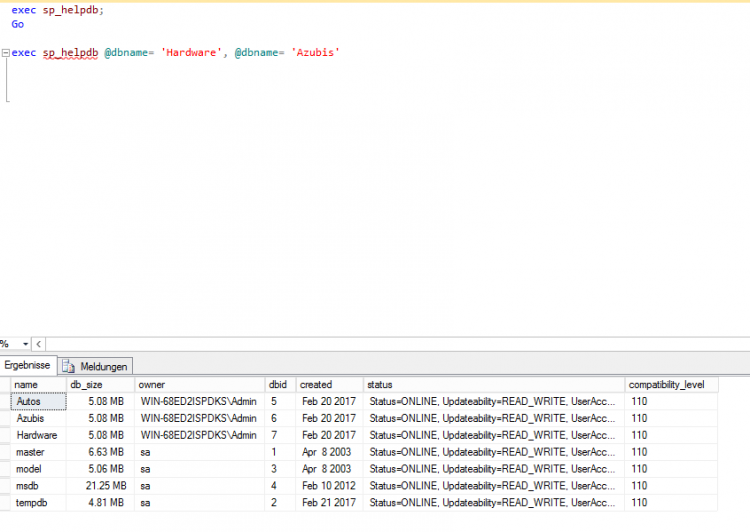Image resolution: width=750 pixels, height=532 pixels.
Task: Select the tempdb name cell
Action: pyautogui.click(x=38, y=503)
